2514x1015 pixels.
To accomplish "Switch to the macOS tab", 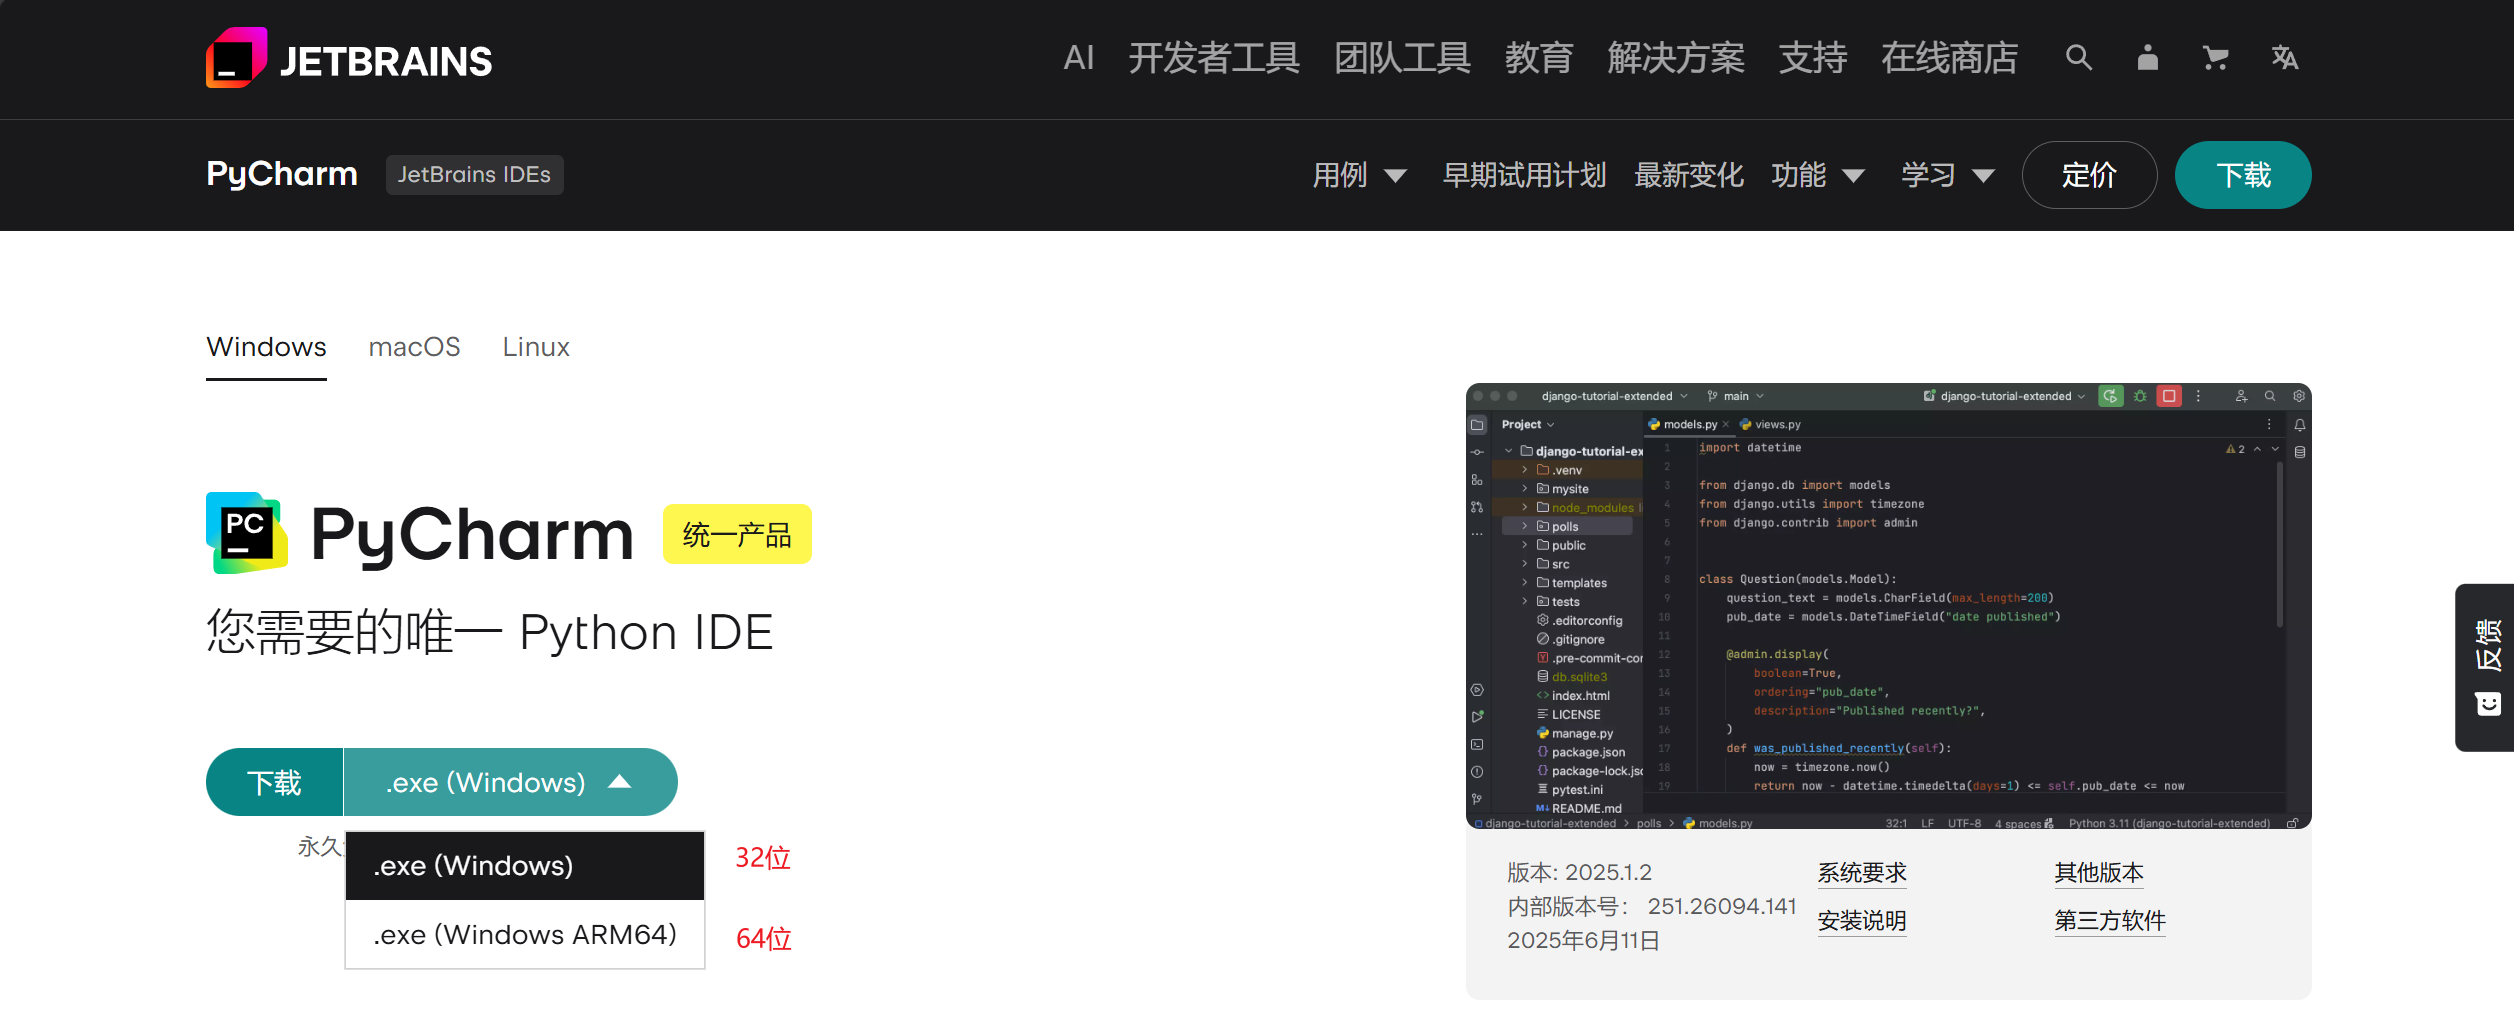I will pyautogui.click(x=414, y=347).
